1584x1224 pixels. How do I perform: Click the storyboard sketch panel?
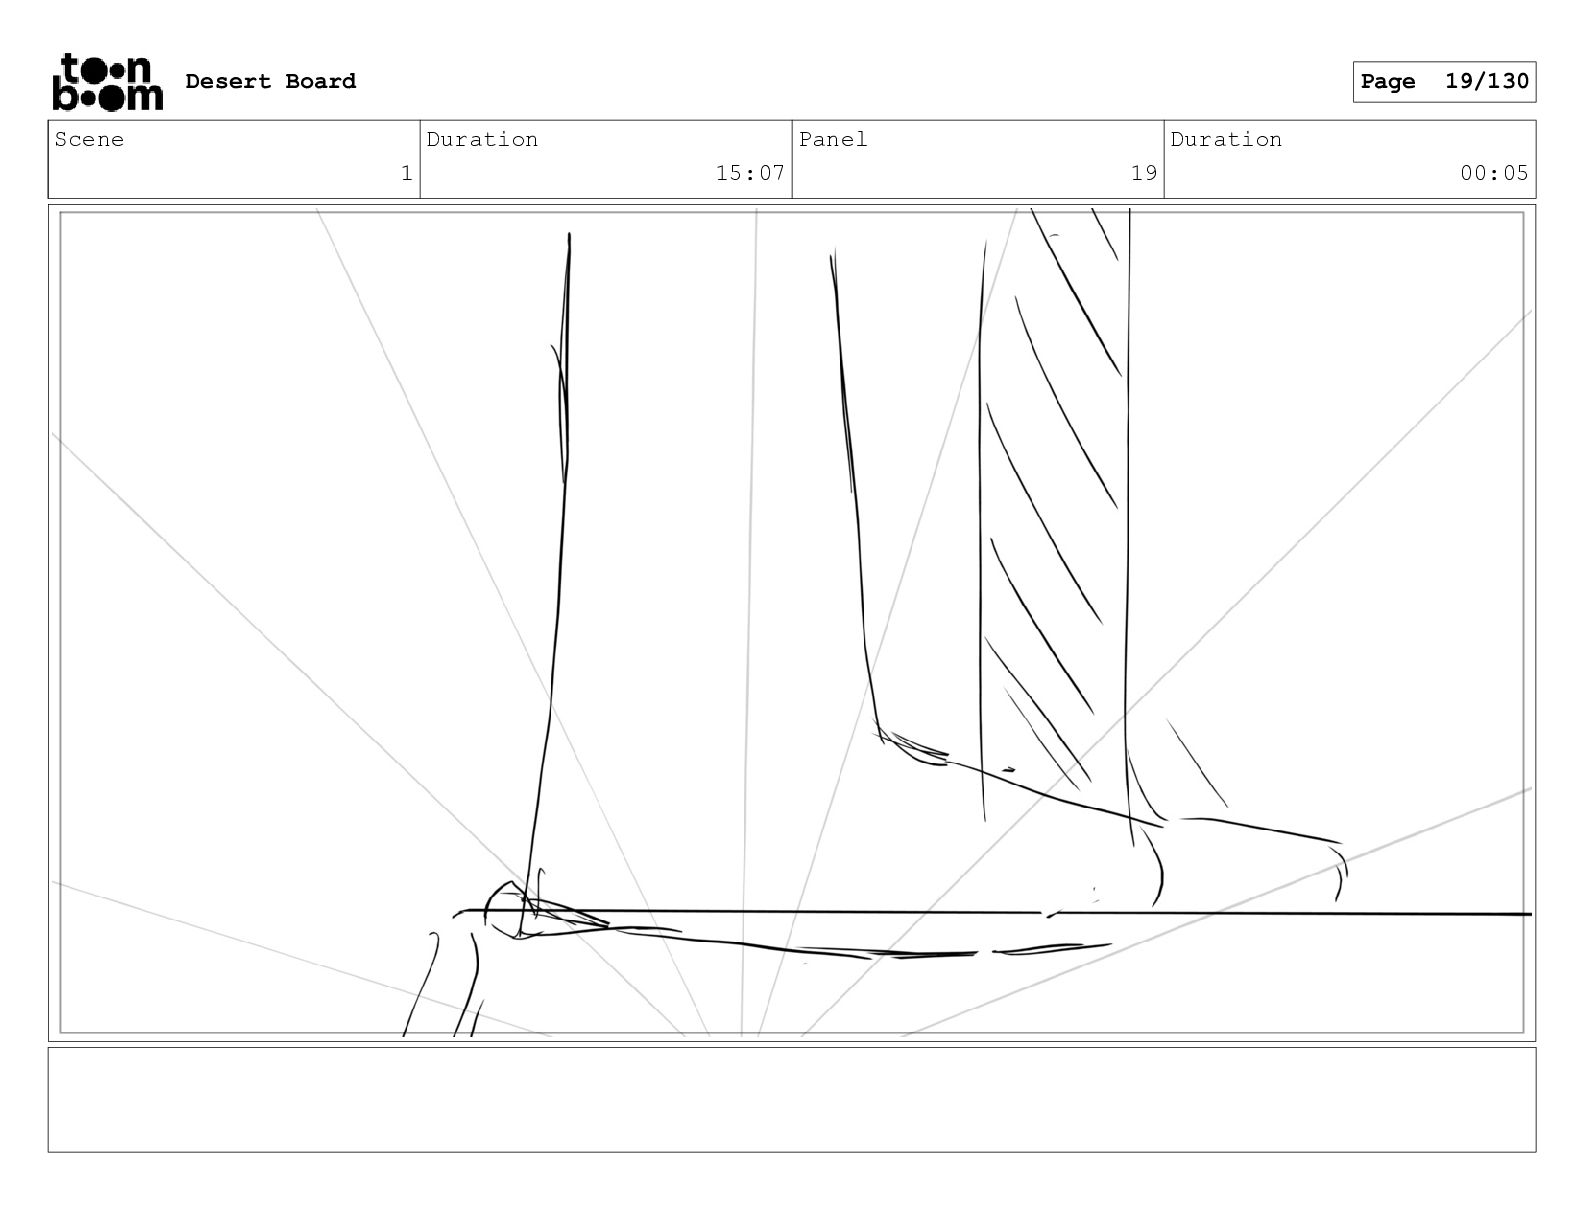tap(792, 623)
